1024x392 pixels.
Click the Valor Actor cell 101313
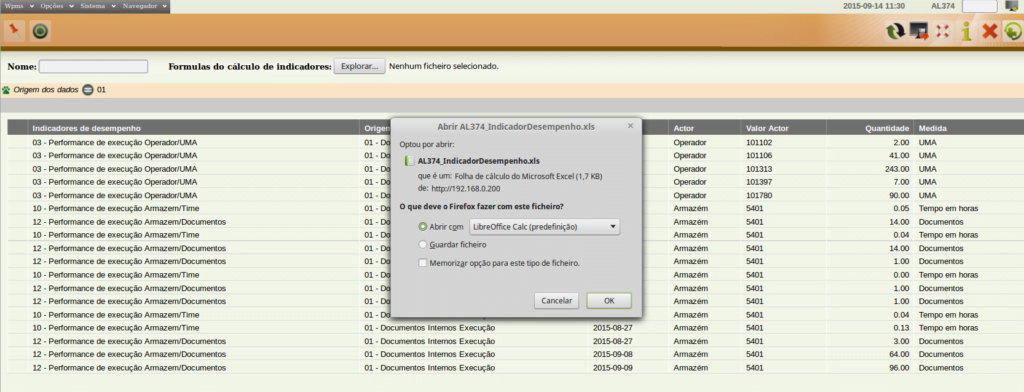(x=759, y=169)
